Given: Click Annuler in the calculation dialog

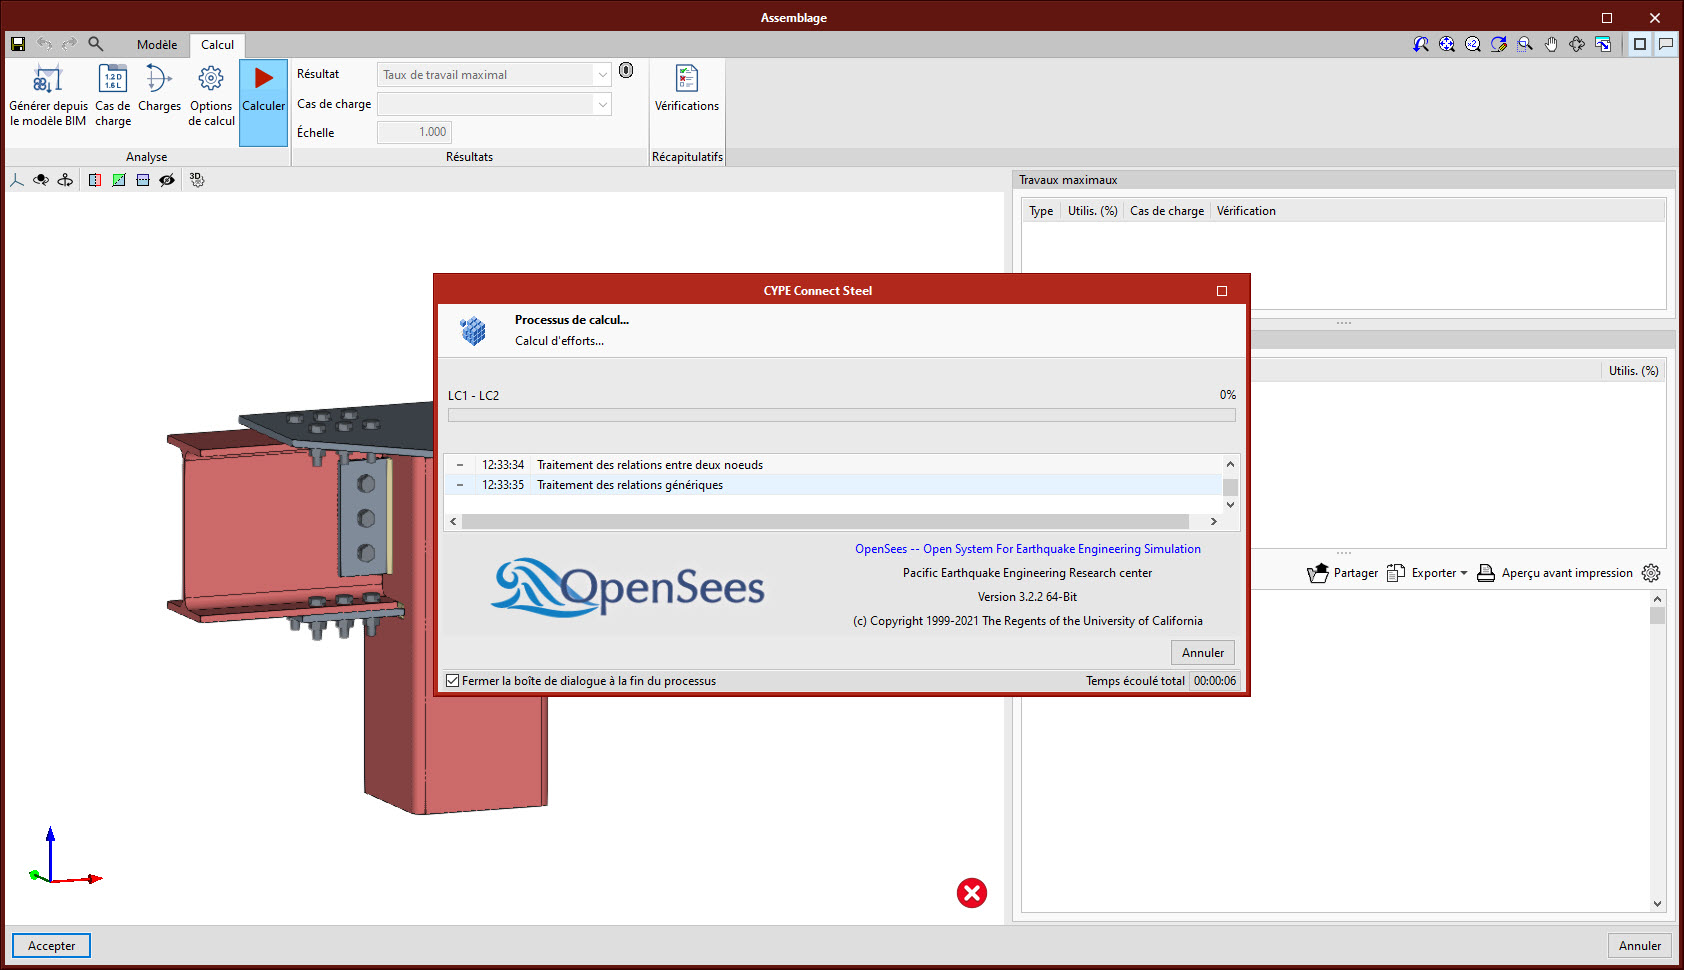Looking at the screenshot, I should pyautogui.click(x=1203, y=653).
